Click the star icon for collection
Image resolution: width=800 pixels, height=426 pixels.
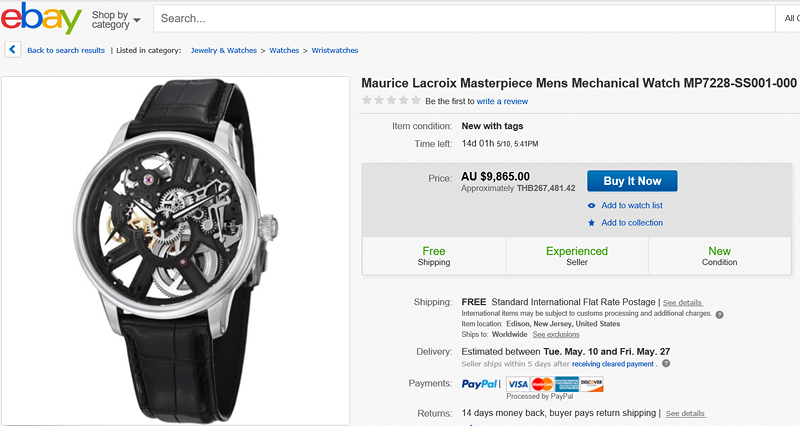point(592,223)
